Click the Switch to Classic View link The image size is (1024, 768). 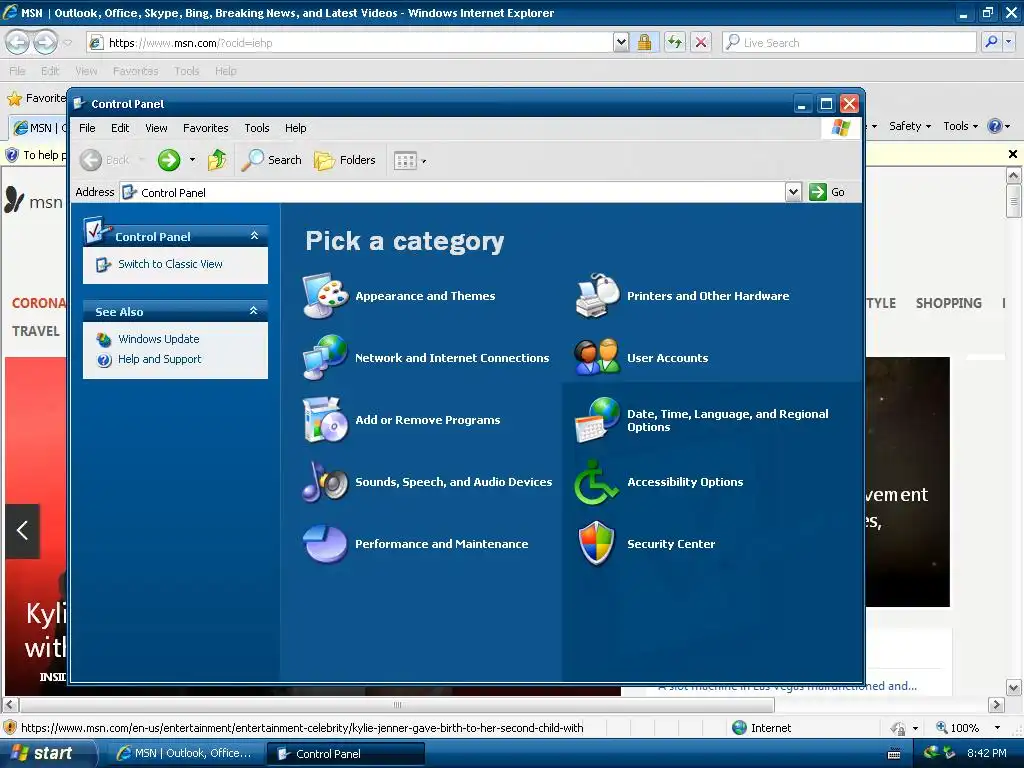tap(170, 264)
